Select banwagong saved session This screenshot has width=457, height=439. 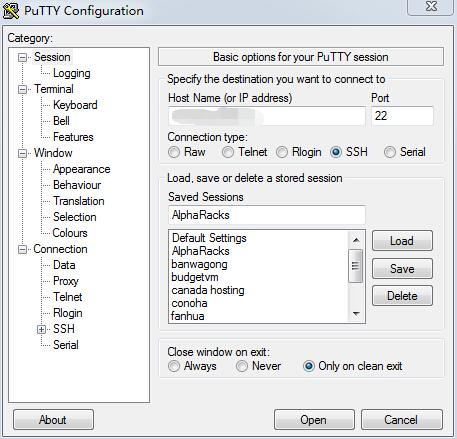[199, 264]
